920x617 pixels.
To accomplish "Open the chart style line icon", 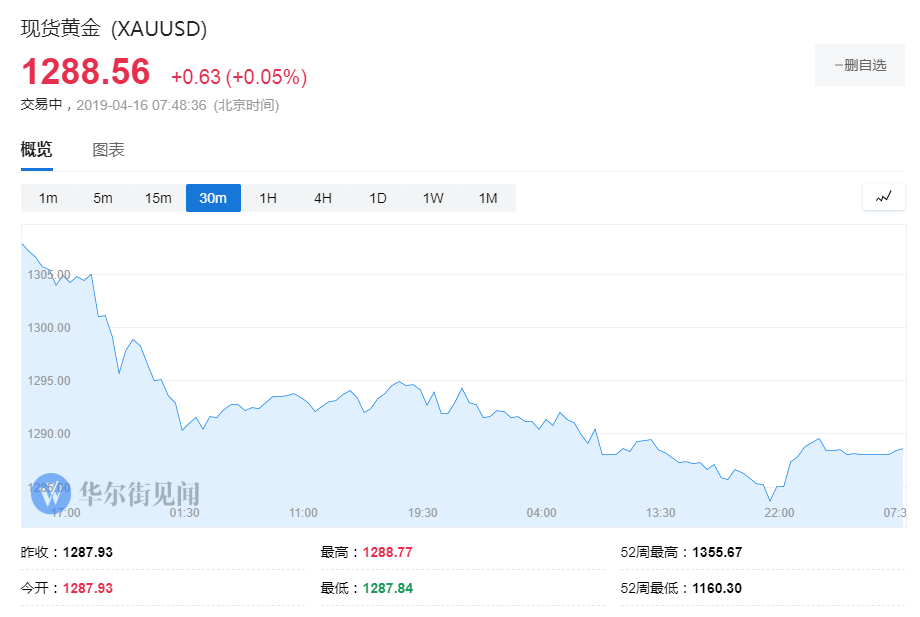I will 883,197.
